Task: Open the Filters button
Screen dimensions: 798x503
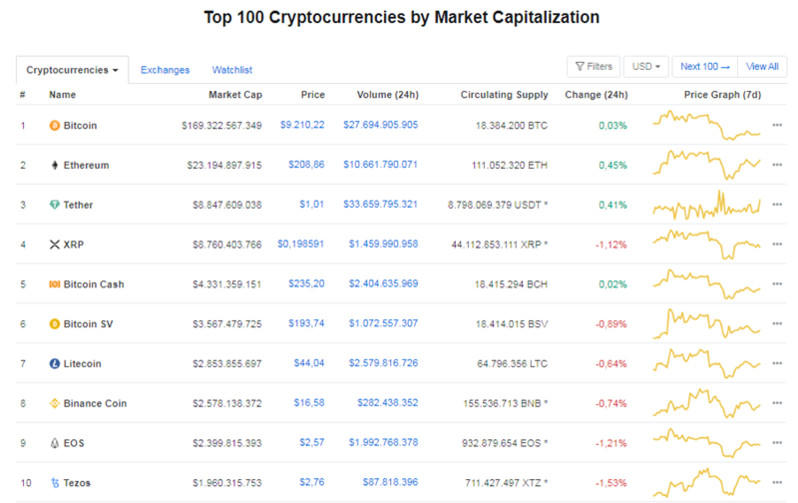Action: [593, 67]
